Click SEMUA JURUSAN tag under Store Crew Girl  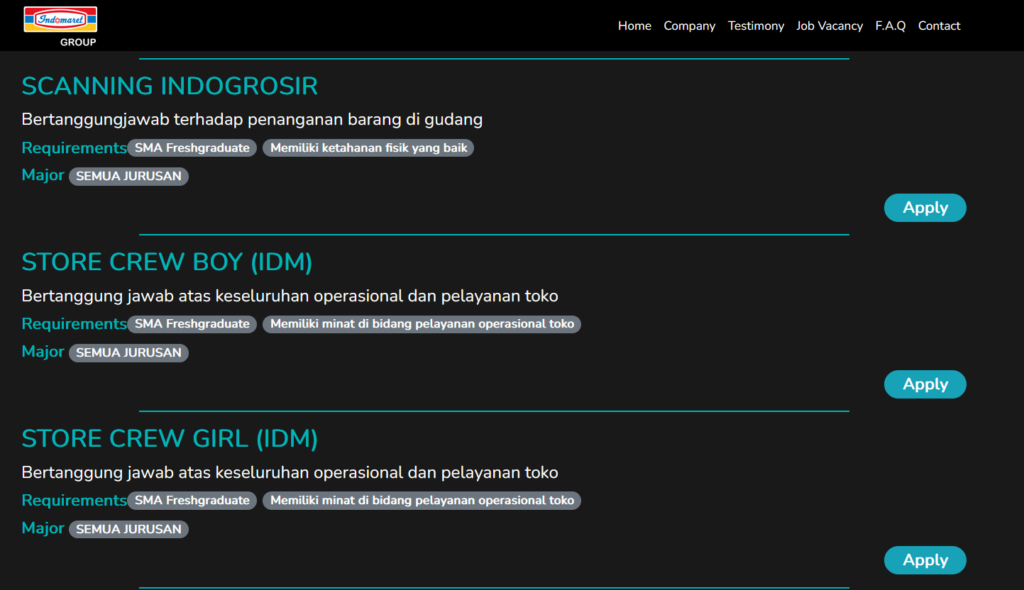129,529
